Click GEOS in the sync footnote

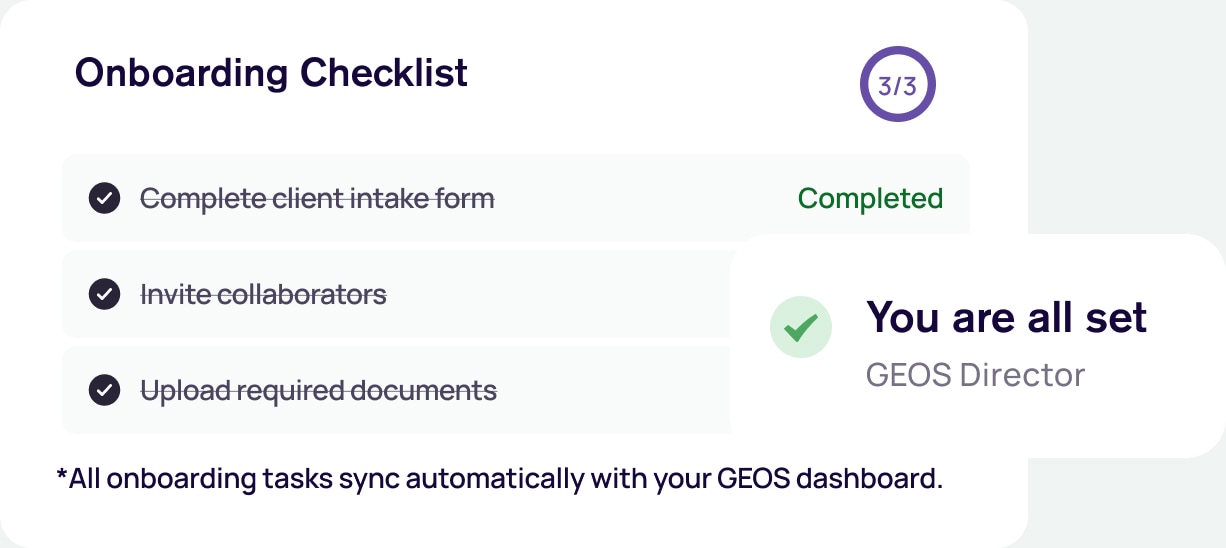coord(746,479)
